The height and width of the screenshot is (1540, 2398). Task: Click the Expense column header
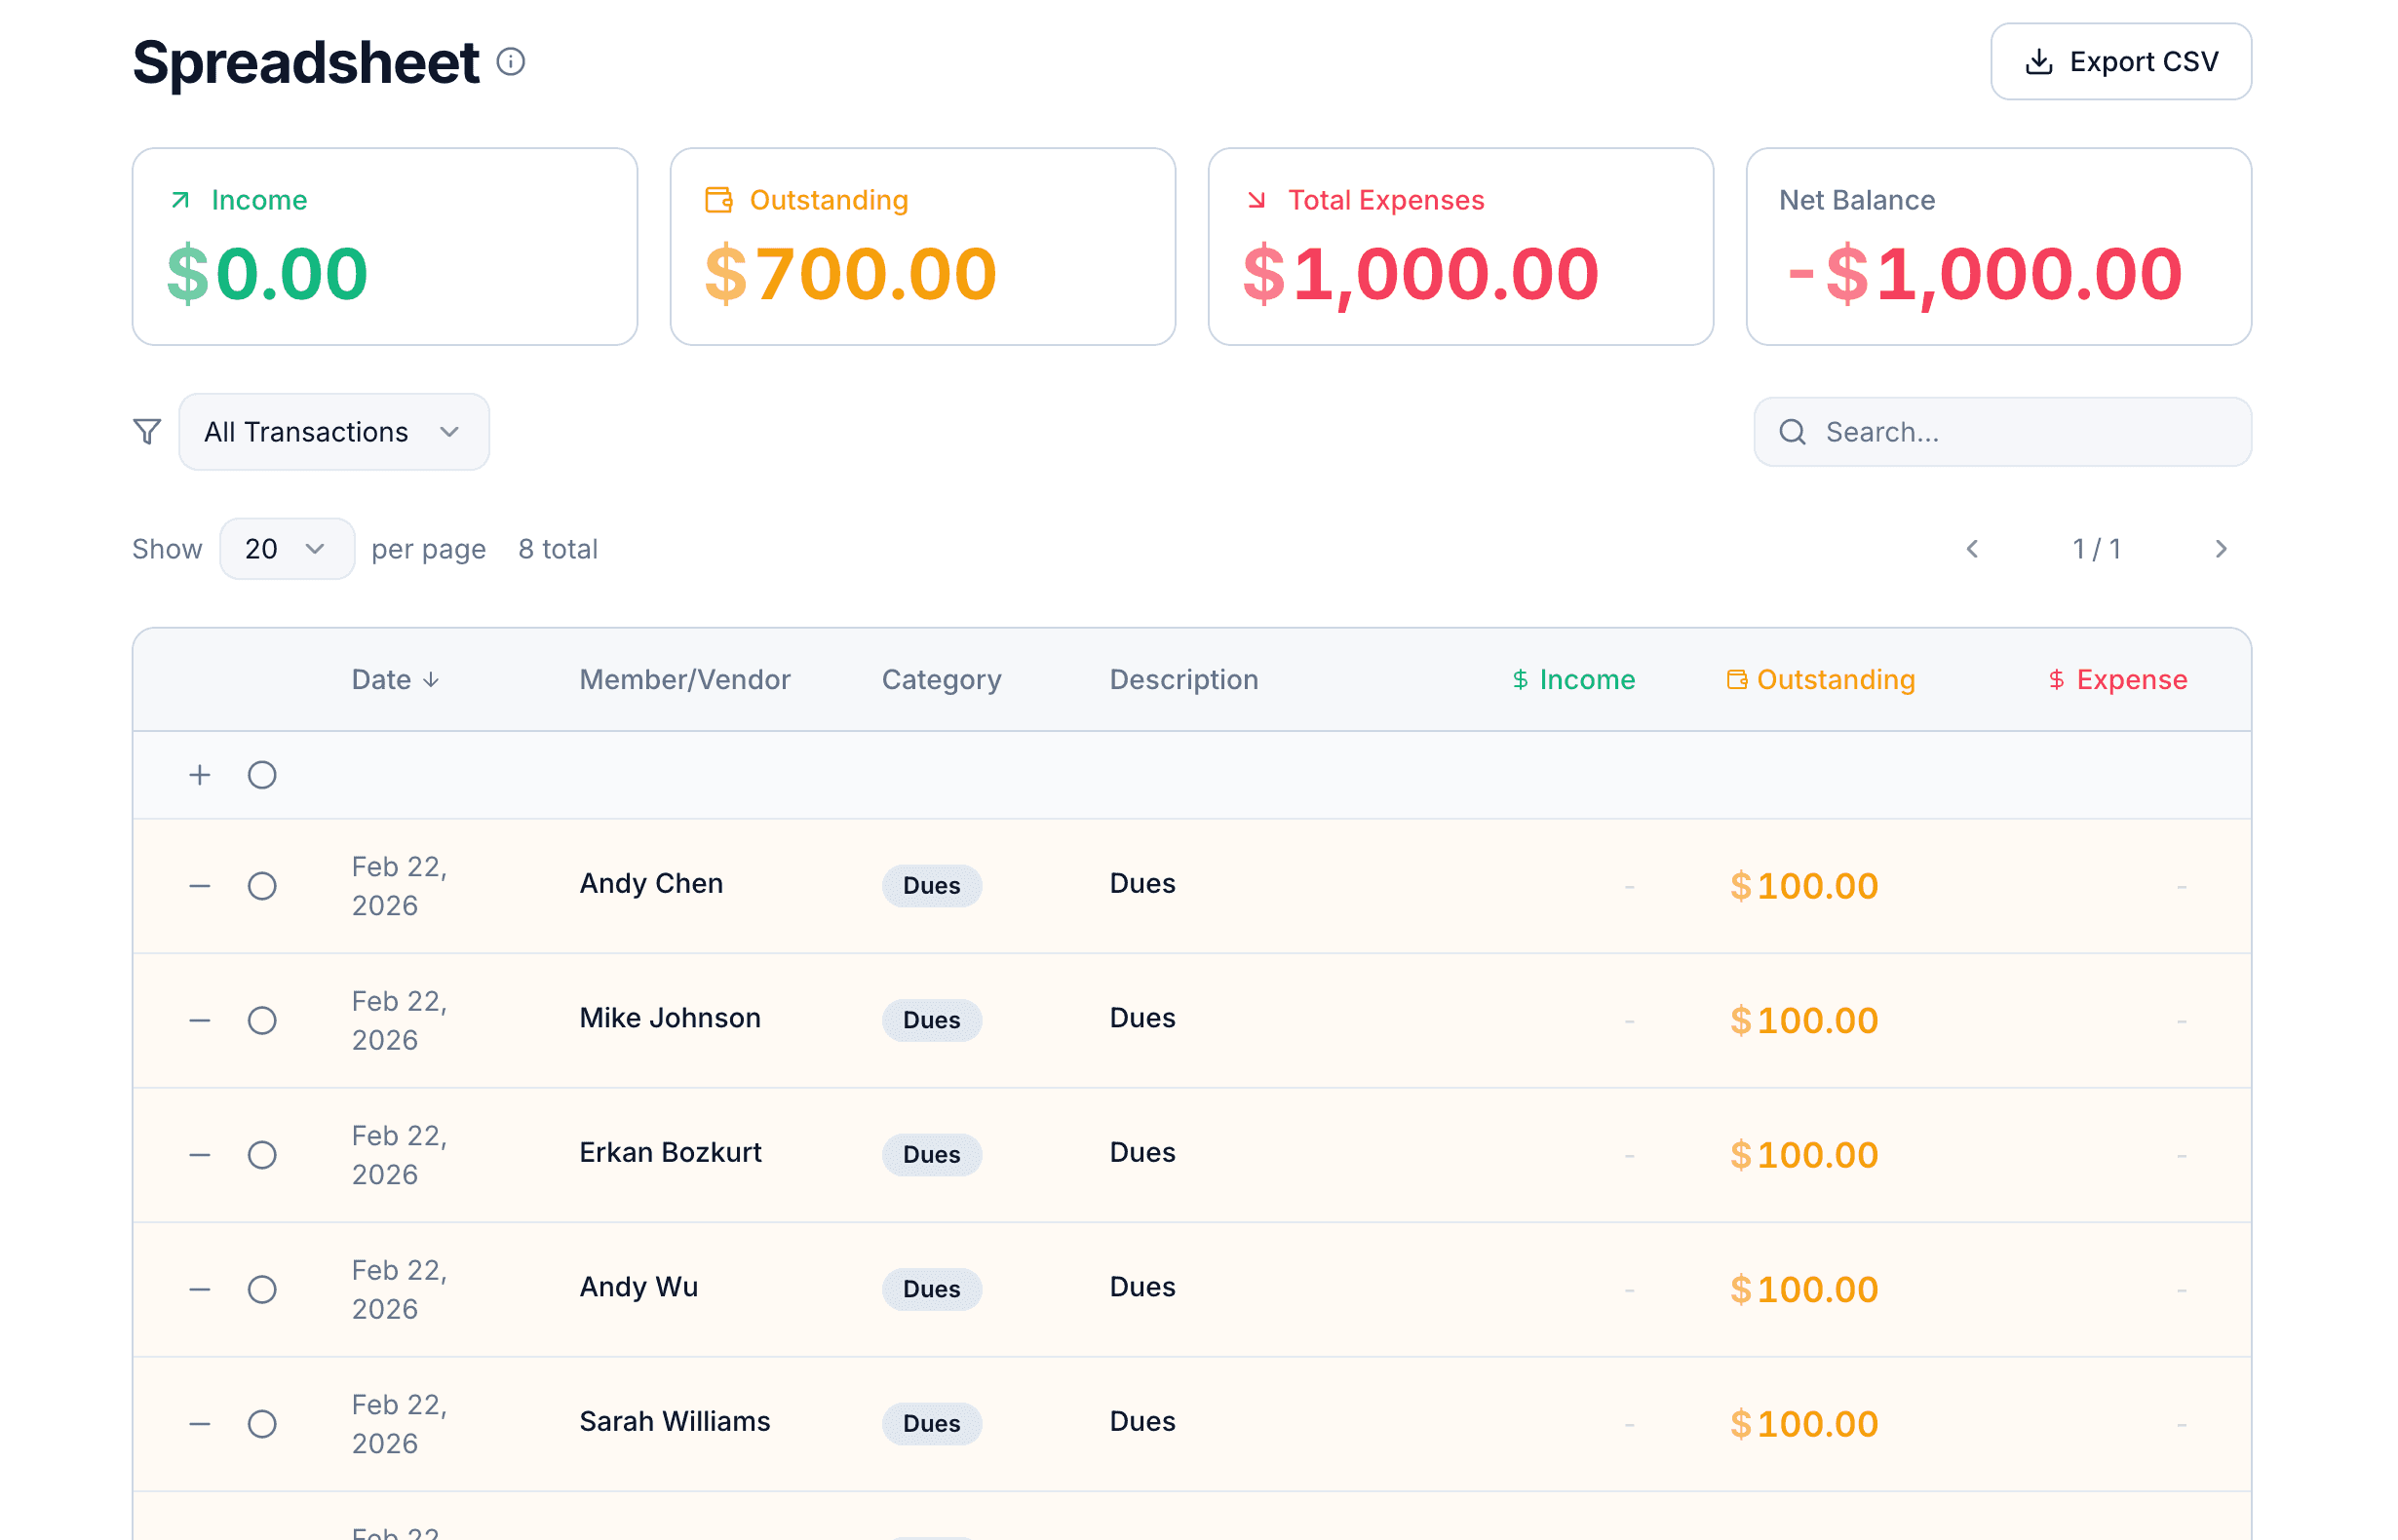click(2117, 680)
